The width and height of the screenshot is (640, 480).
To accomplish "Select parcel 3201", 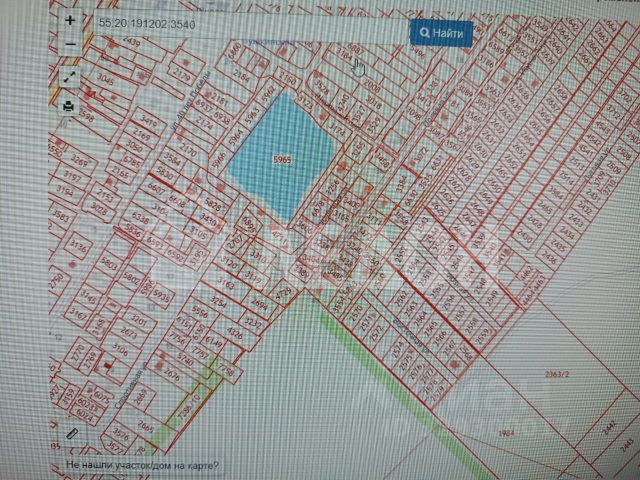I will [138, 320].
